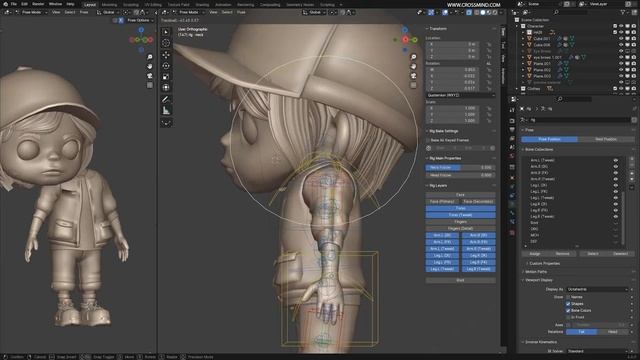640x360 pixels.
Task: Toggle visibility eye of Clothes collection
Action: (x=621, y=89)
